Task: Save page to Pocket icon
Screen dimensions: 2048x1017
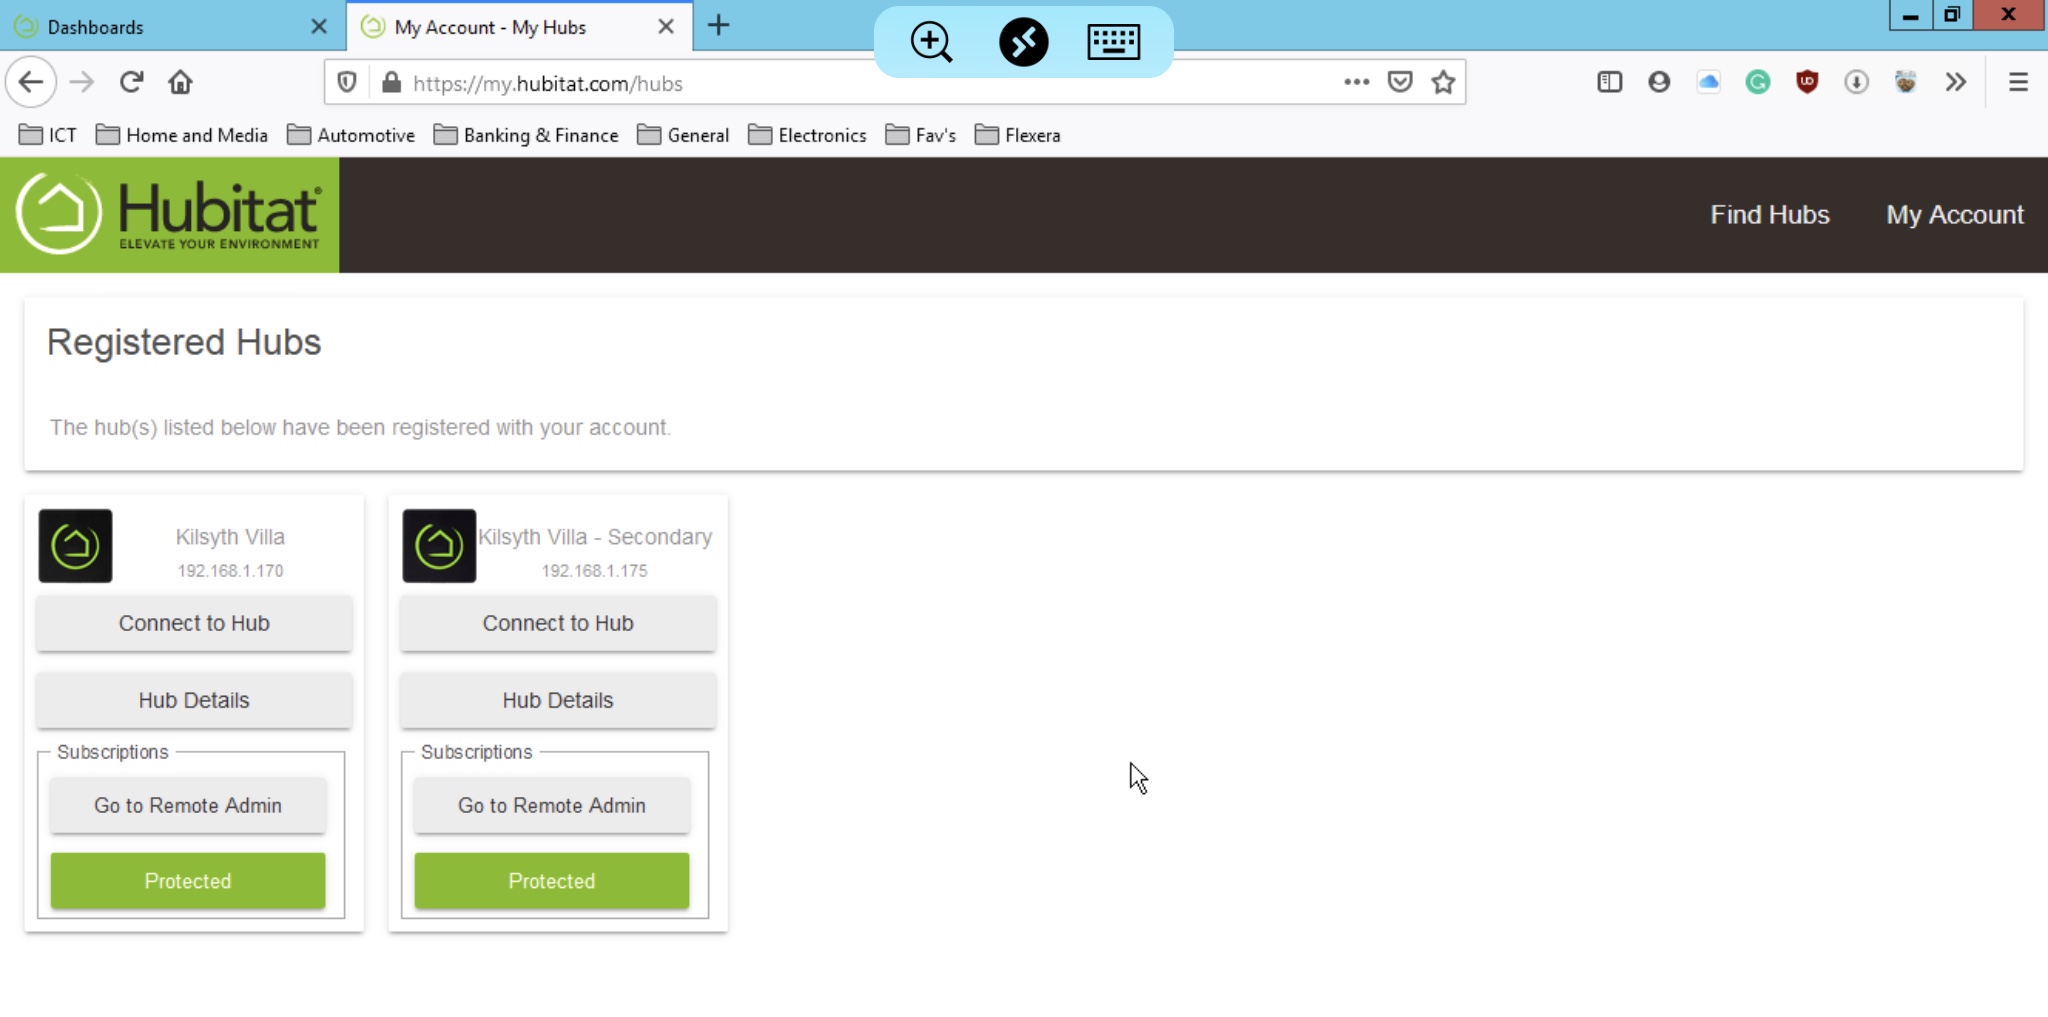Action: tap(1400, 82)
